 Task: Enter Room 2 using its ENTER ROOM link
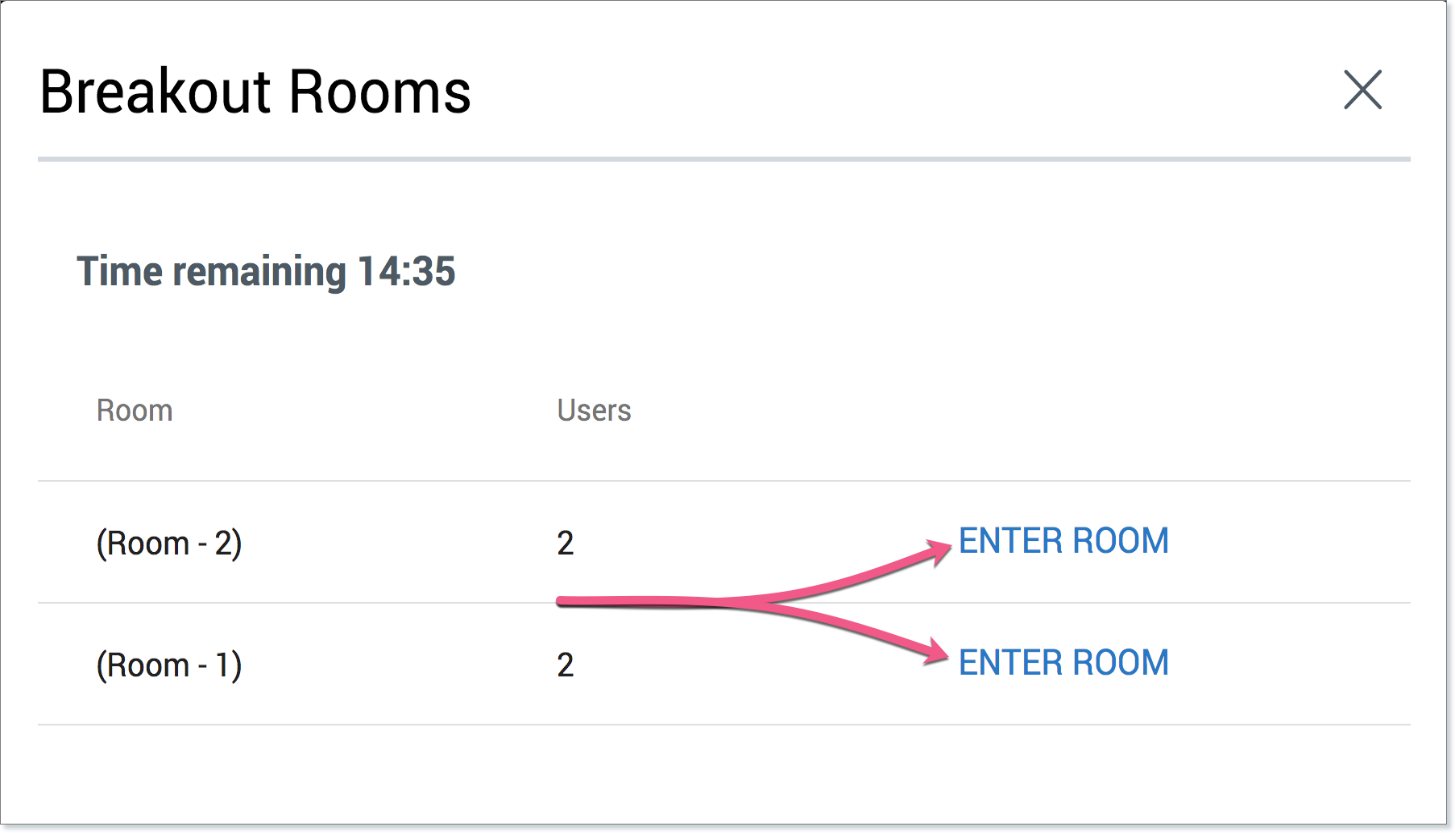(x=1063, y=541)
